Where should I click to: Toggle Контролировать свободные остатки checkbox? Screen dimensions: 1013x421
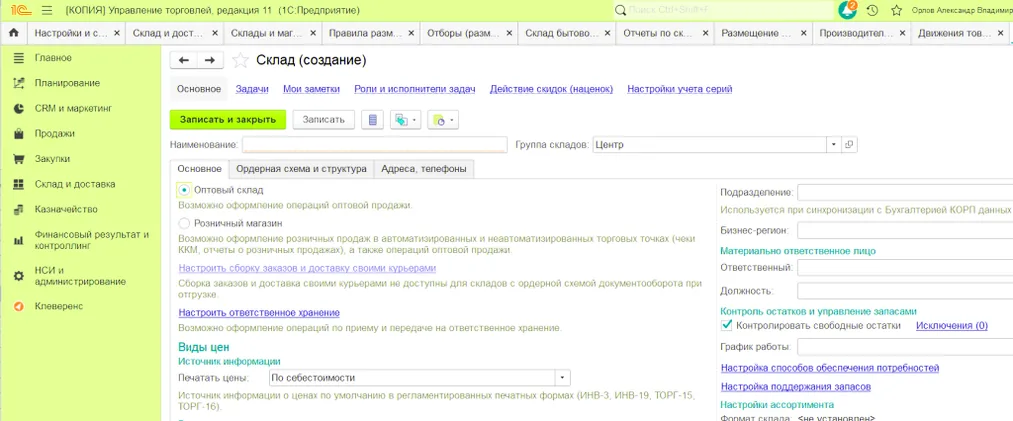[x=727, y=325]
